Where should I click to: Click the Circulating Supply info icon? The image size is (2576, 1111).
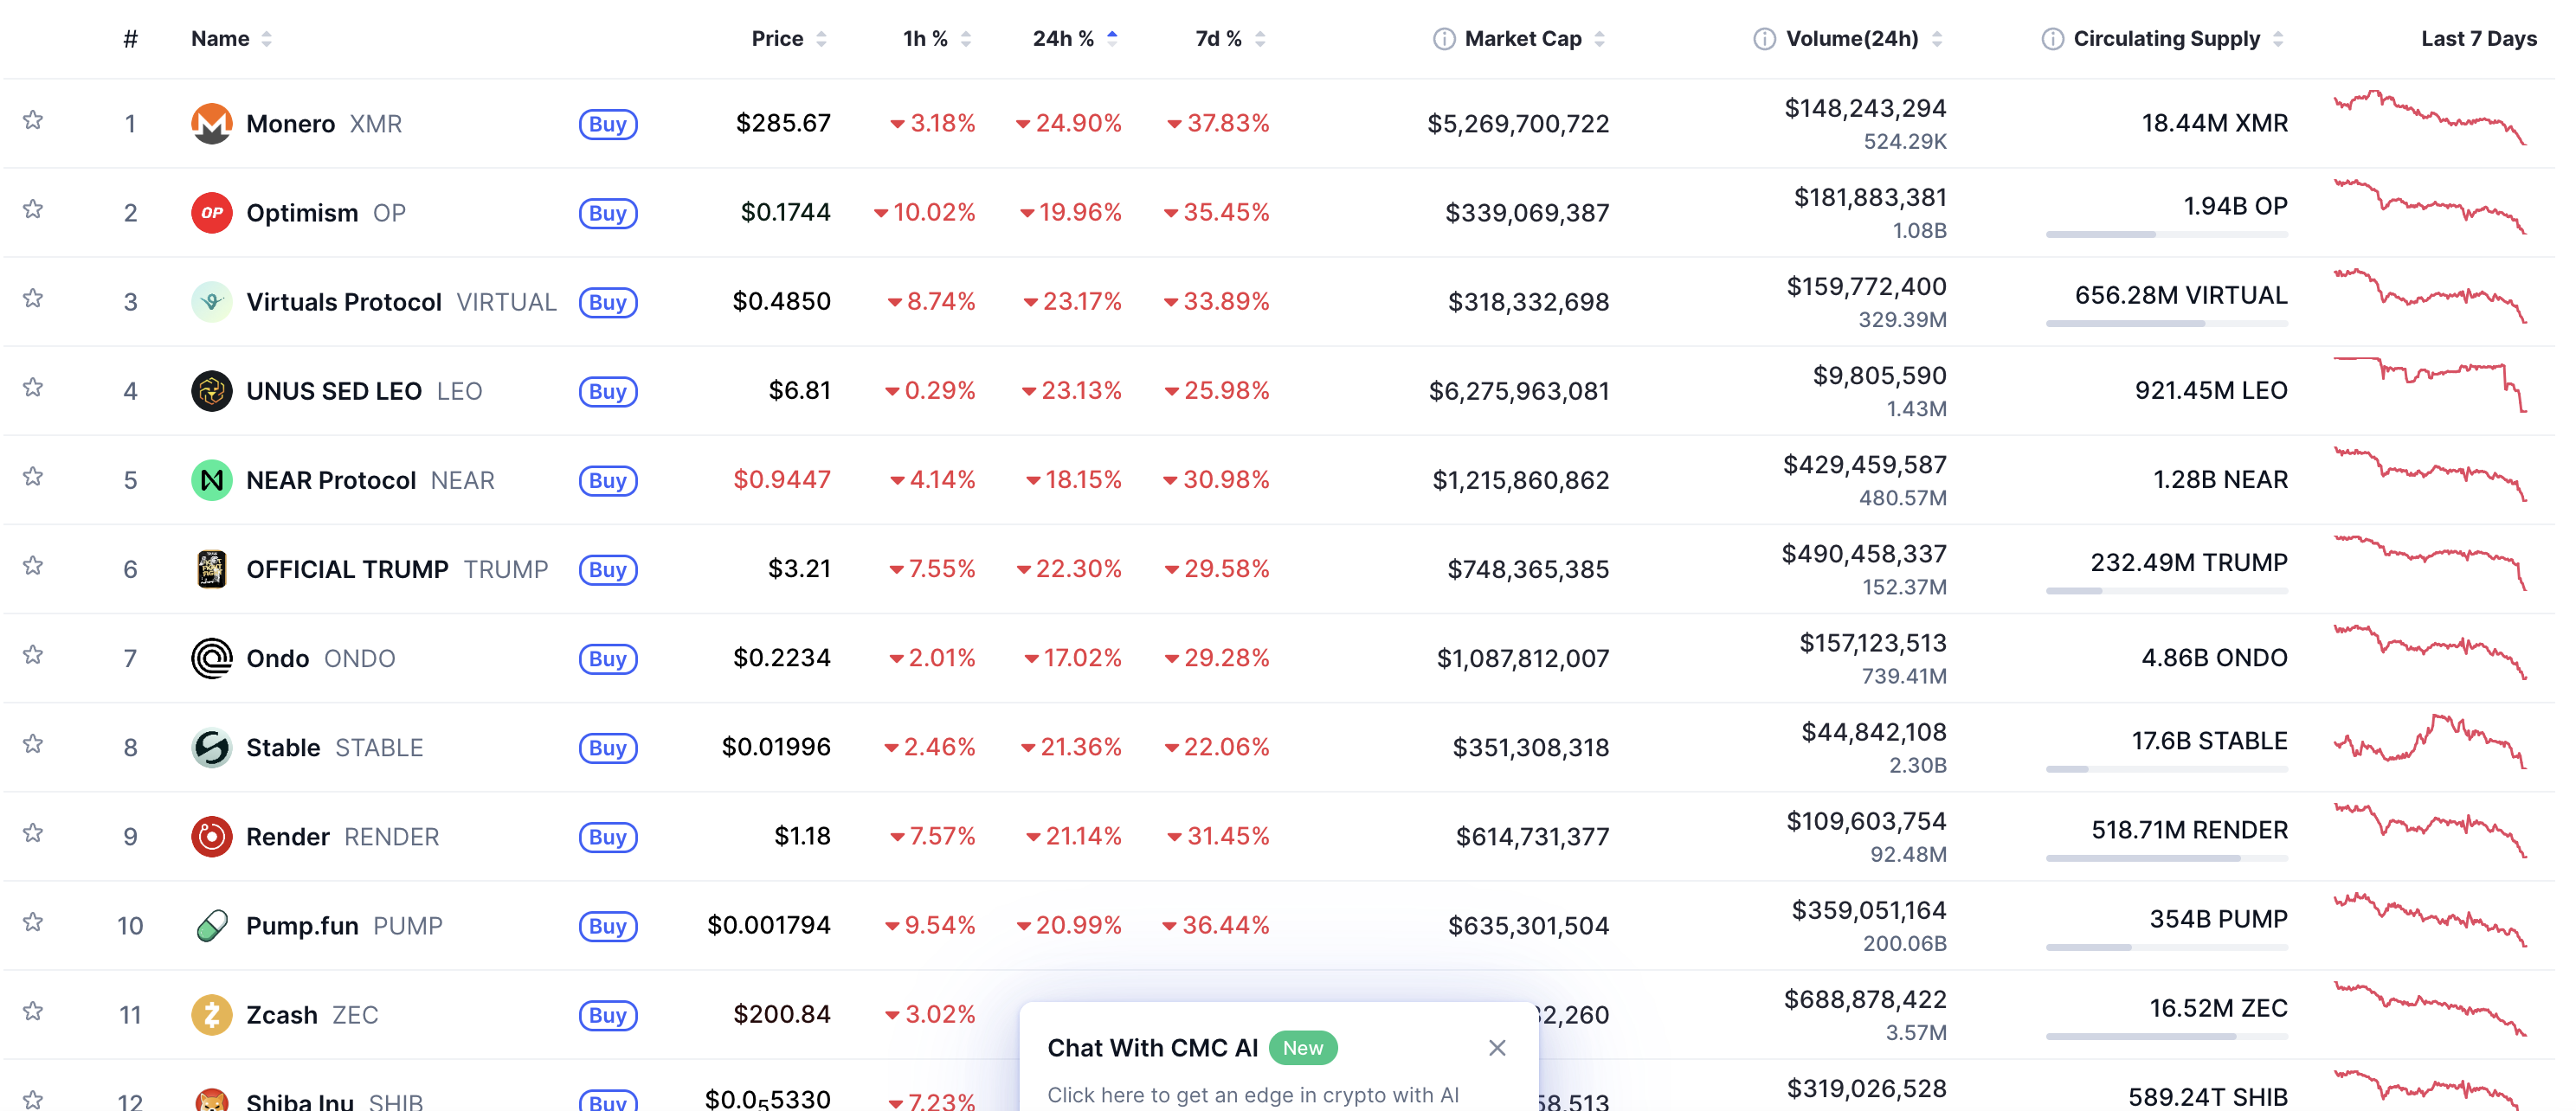click(2051, 39)
